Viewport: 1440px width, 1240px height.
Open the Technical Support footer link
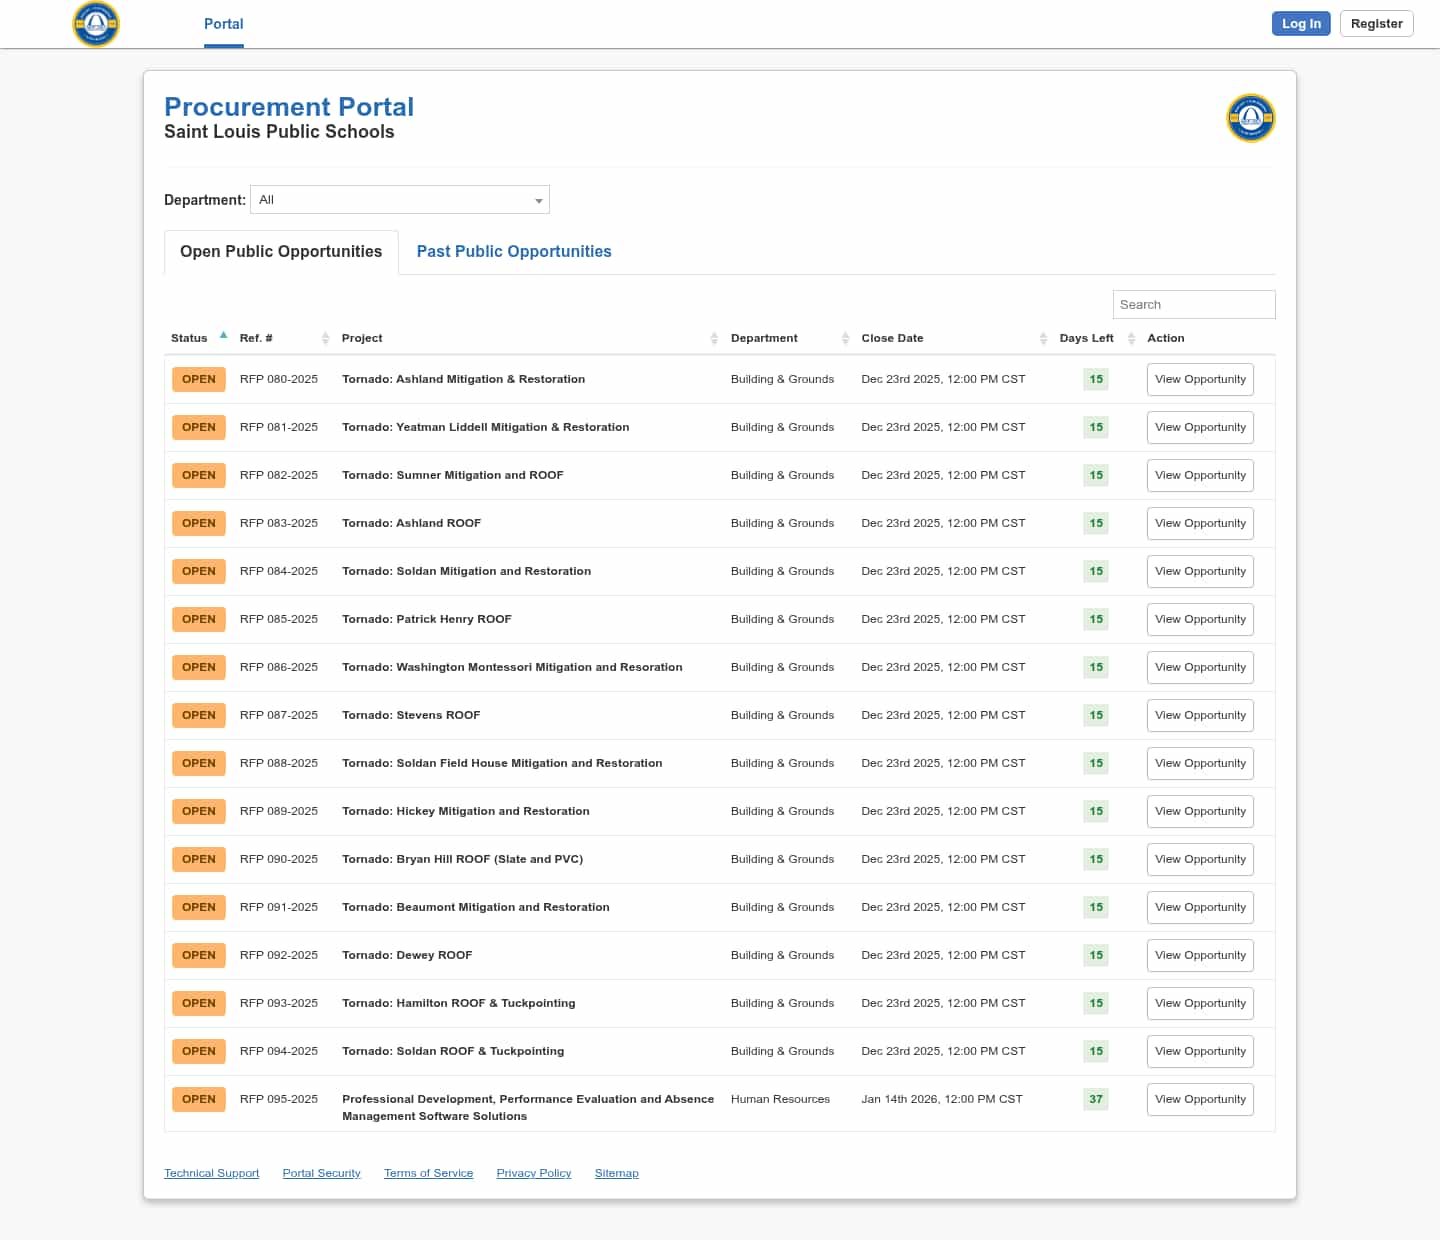[x=211, y=1173]
